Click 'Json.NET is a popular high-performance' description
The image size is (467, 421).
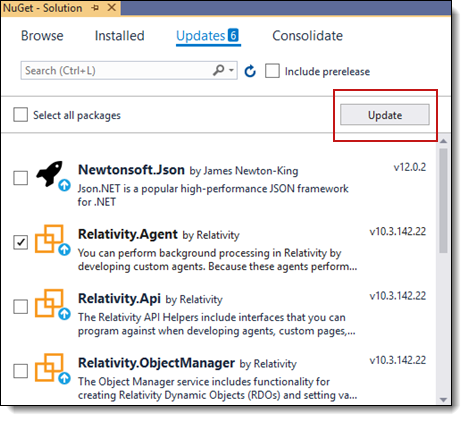(213, 195)
